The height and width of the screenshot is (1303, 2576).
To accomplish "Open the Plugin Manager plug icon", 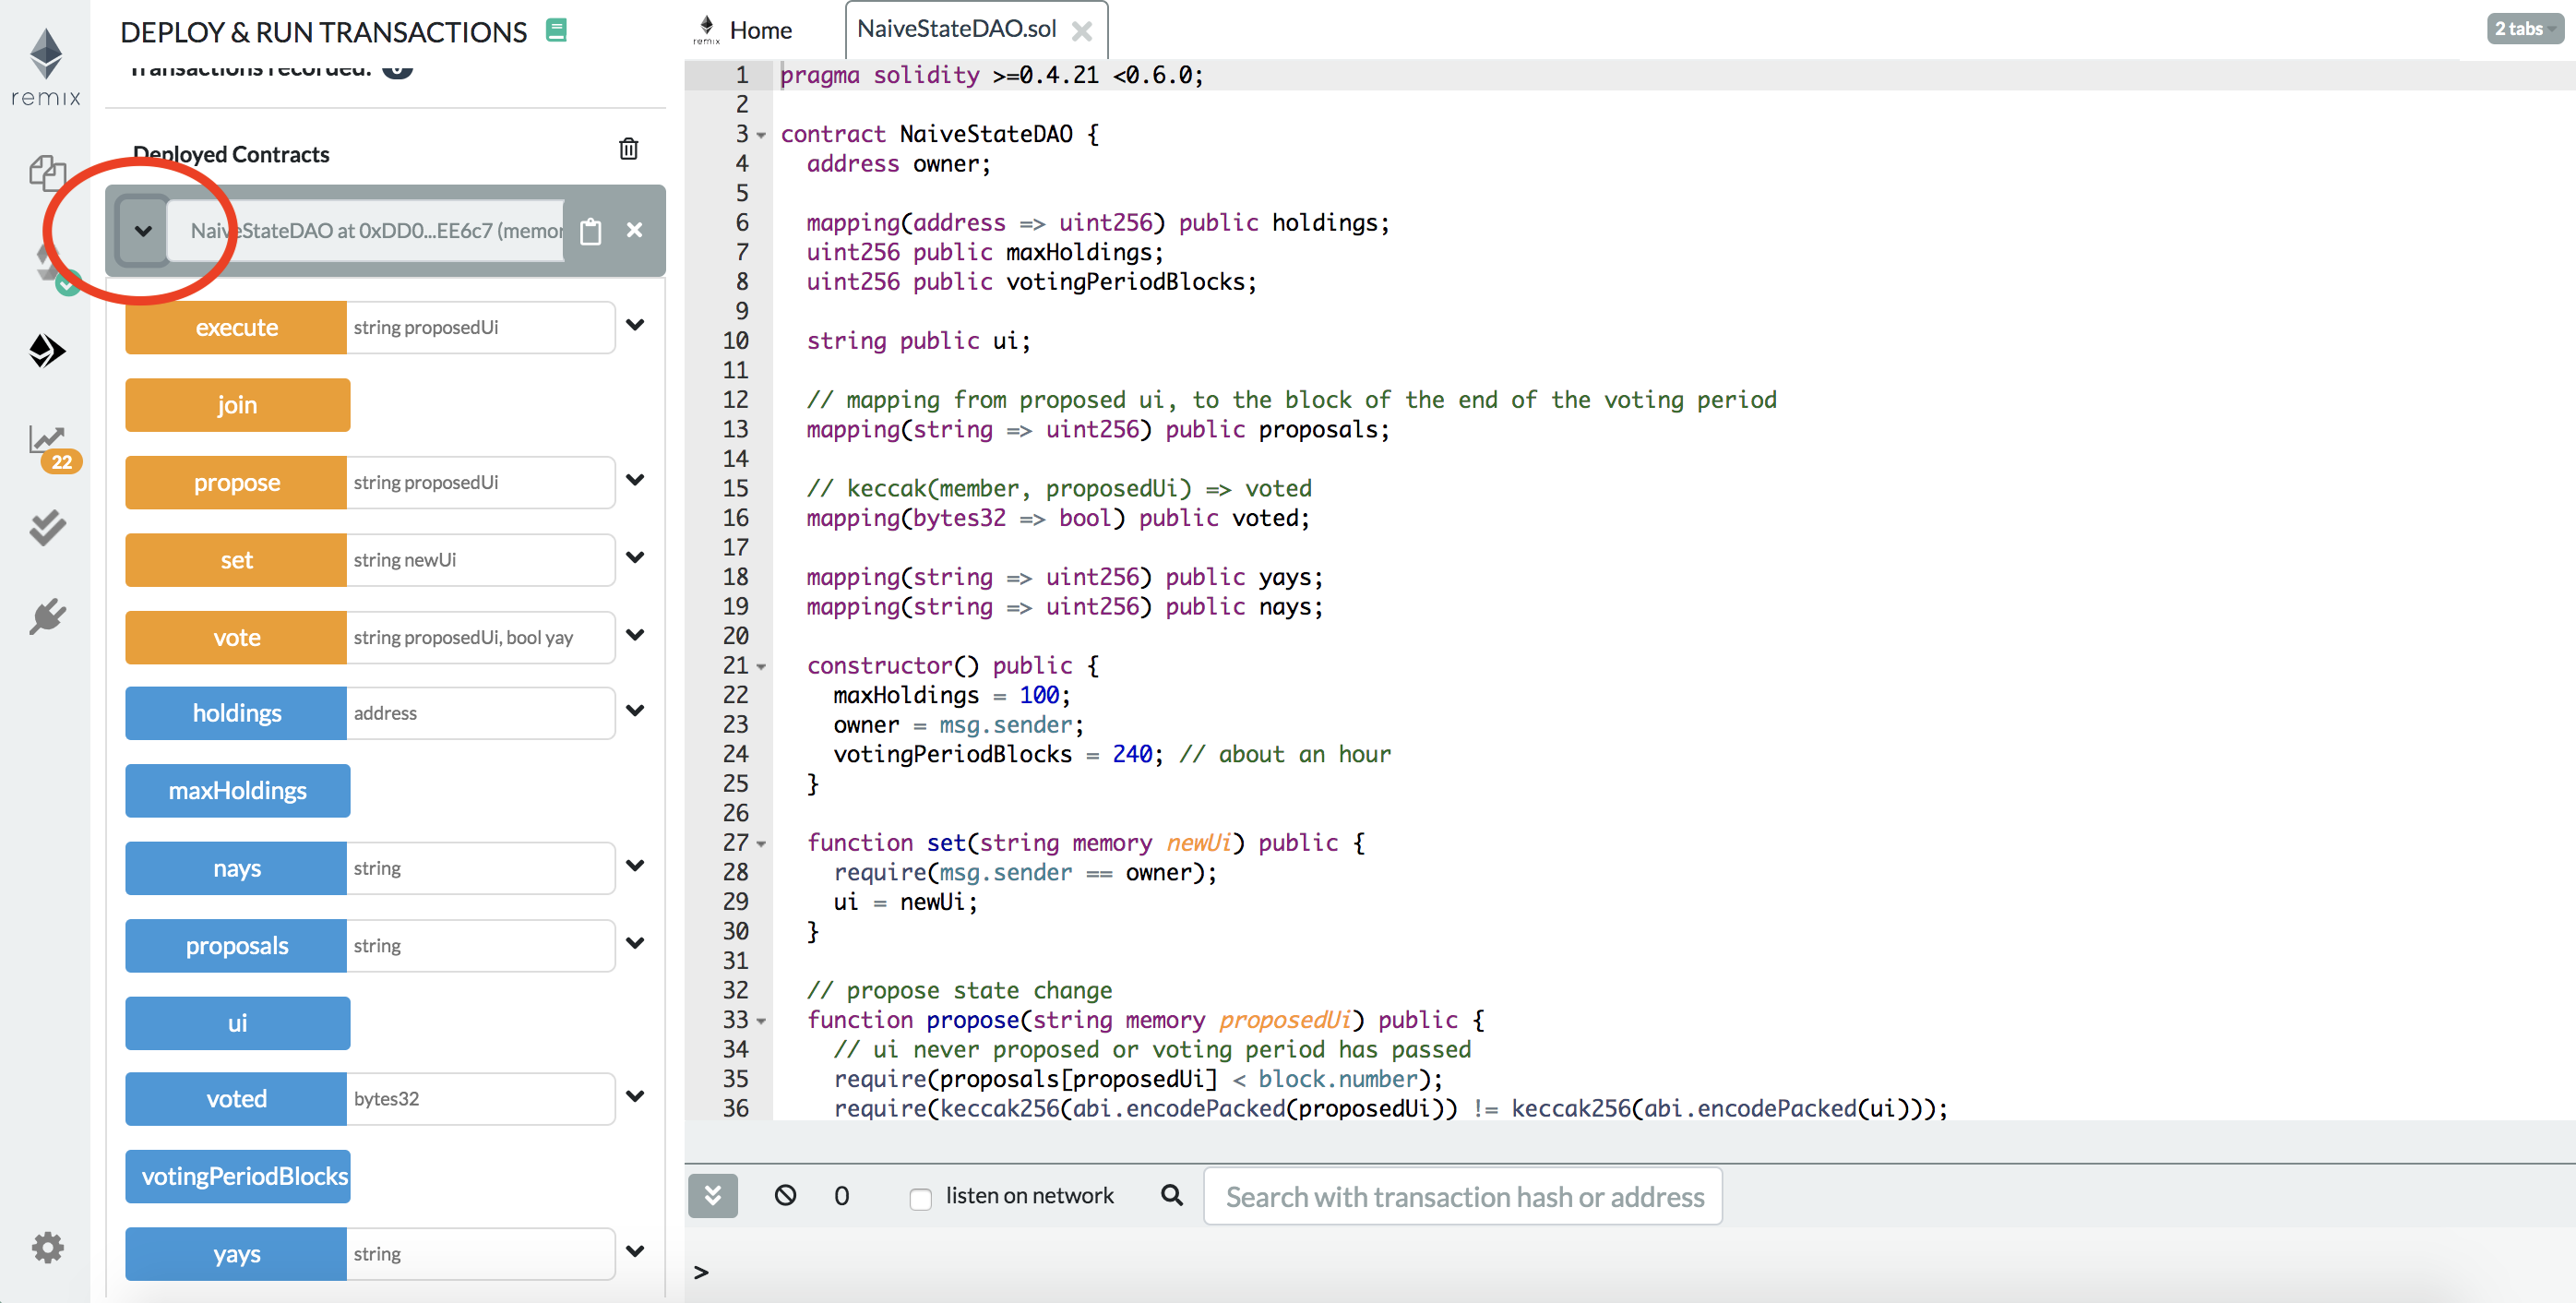I will [46, 616].
